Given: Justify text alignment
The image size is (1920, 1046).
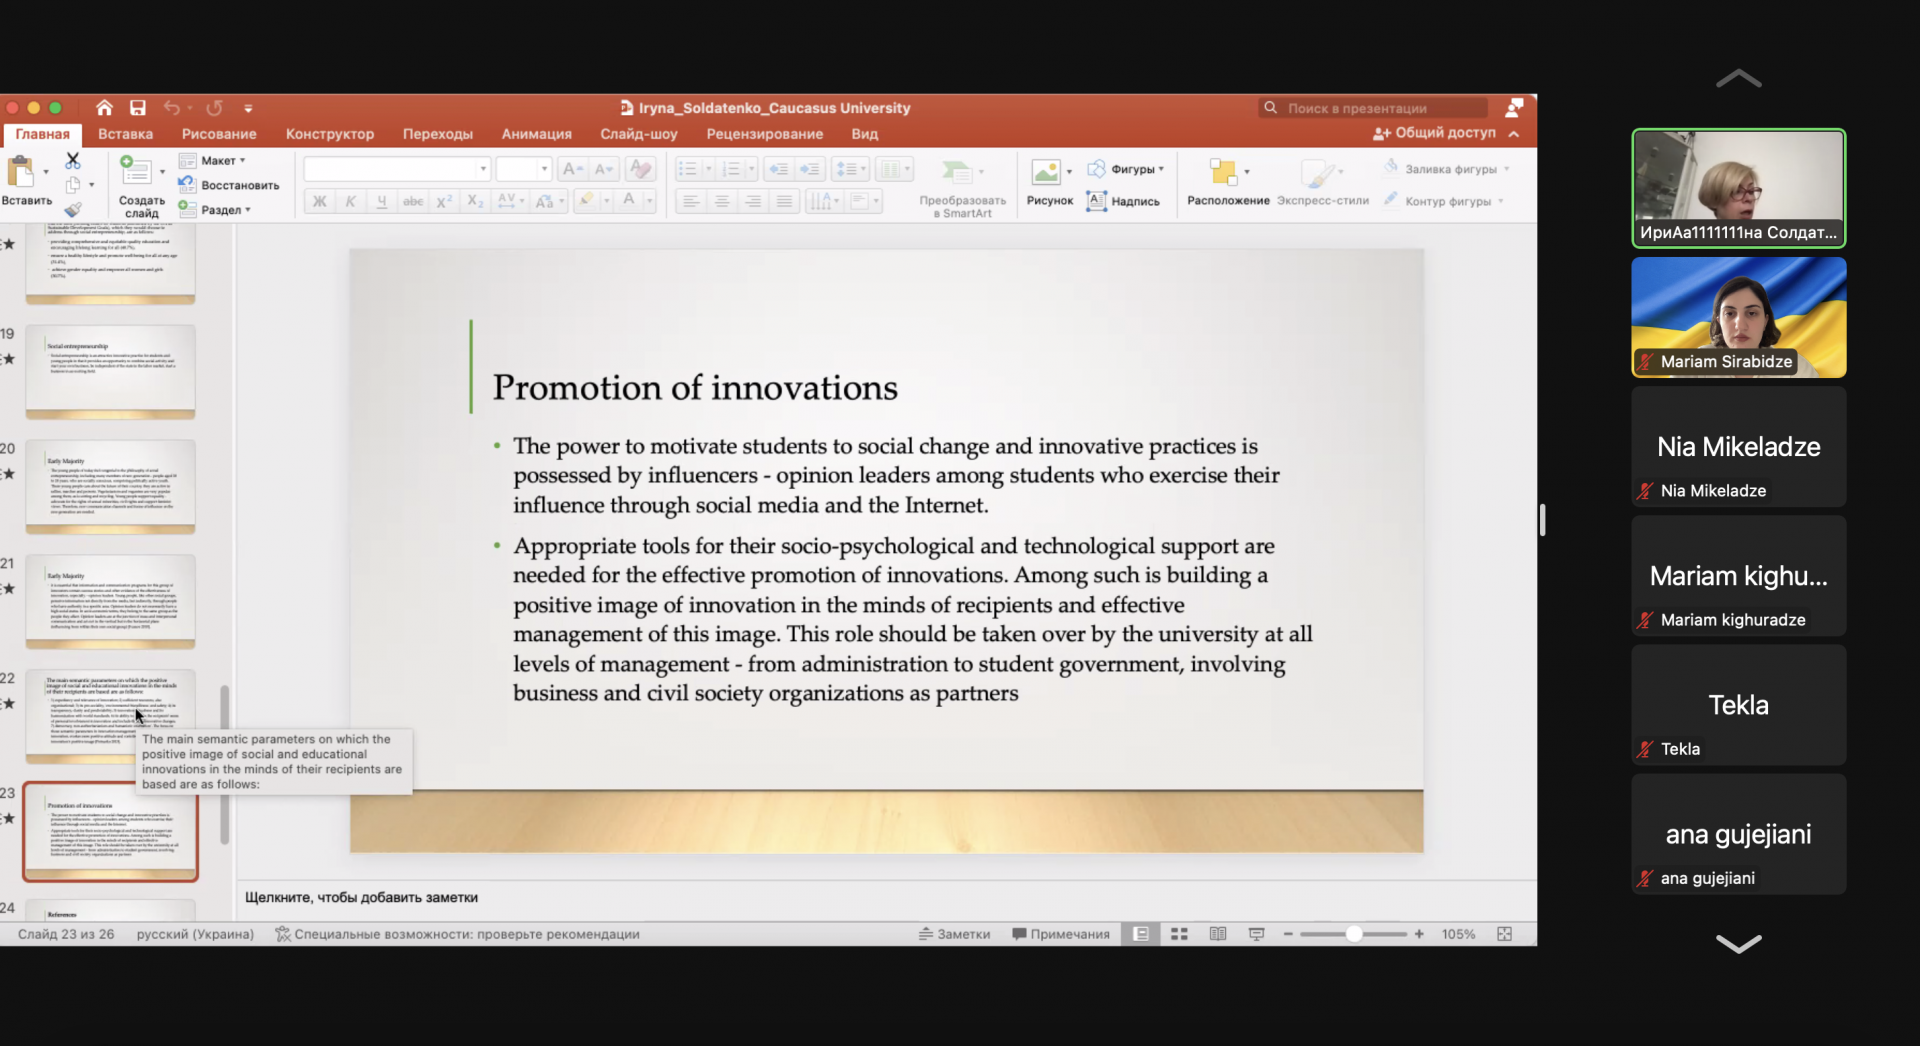Looking at the screenshot, I should tap(784, 201).
